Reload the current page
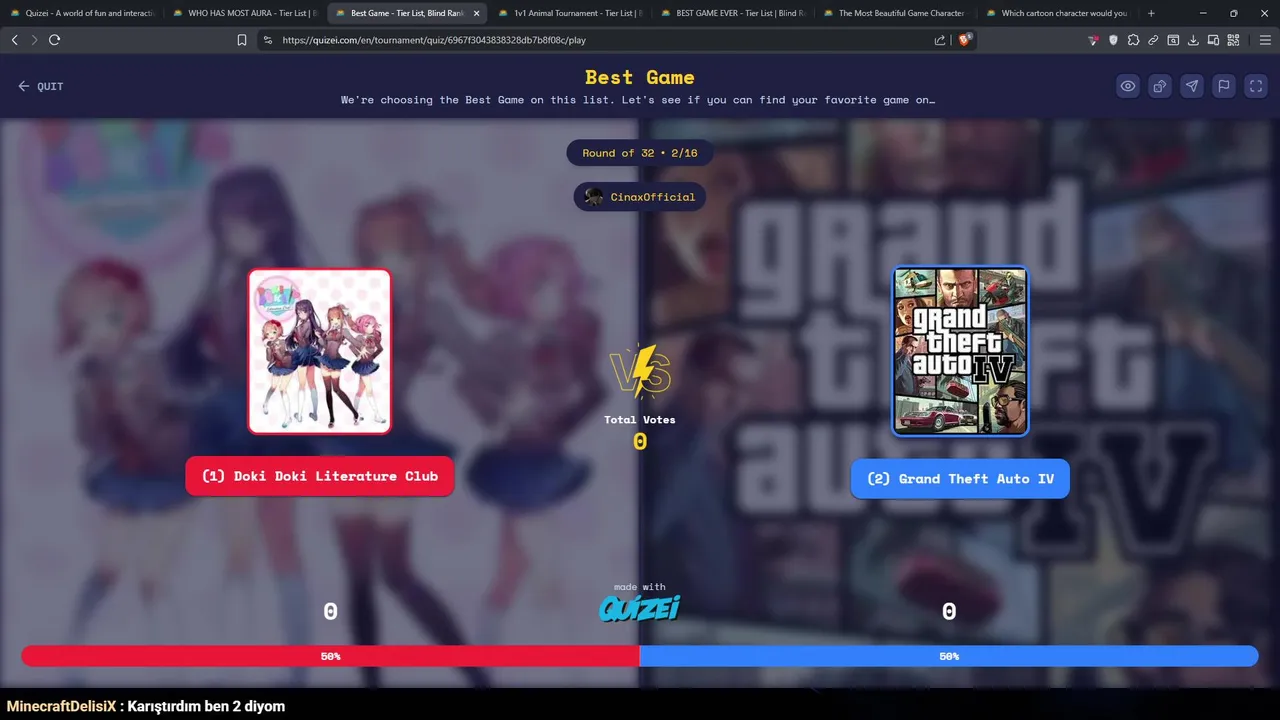The image size is (1280, 720). click(x=54, y=40)
